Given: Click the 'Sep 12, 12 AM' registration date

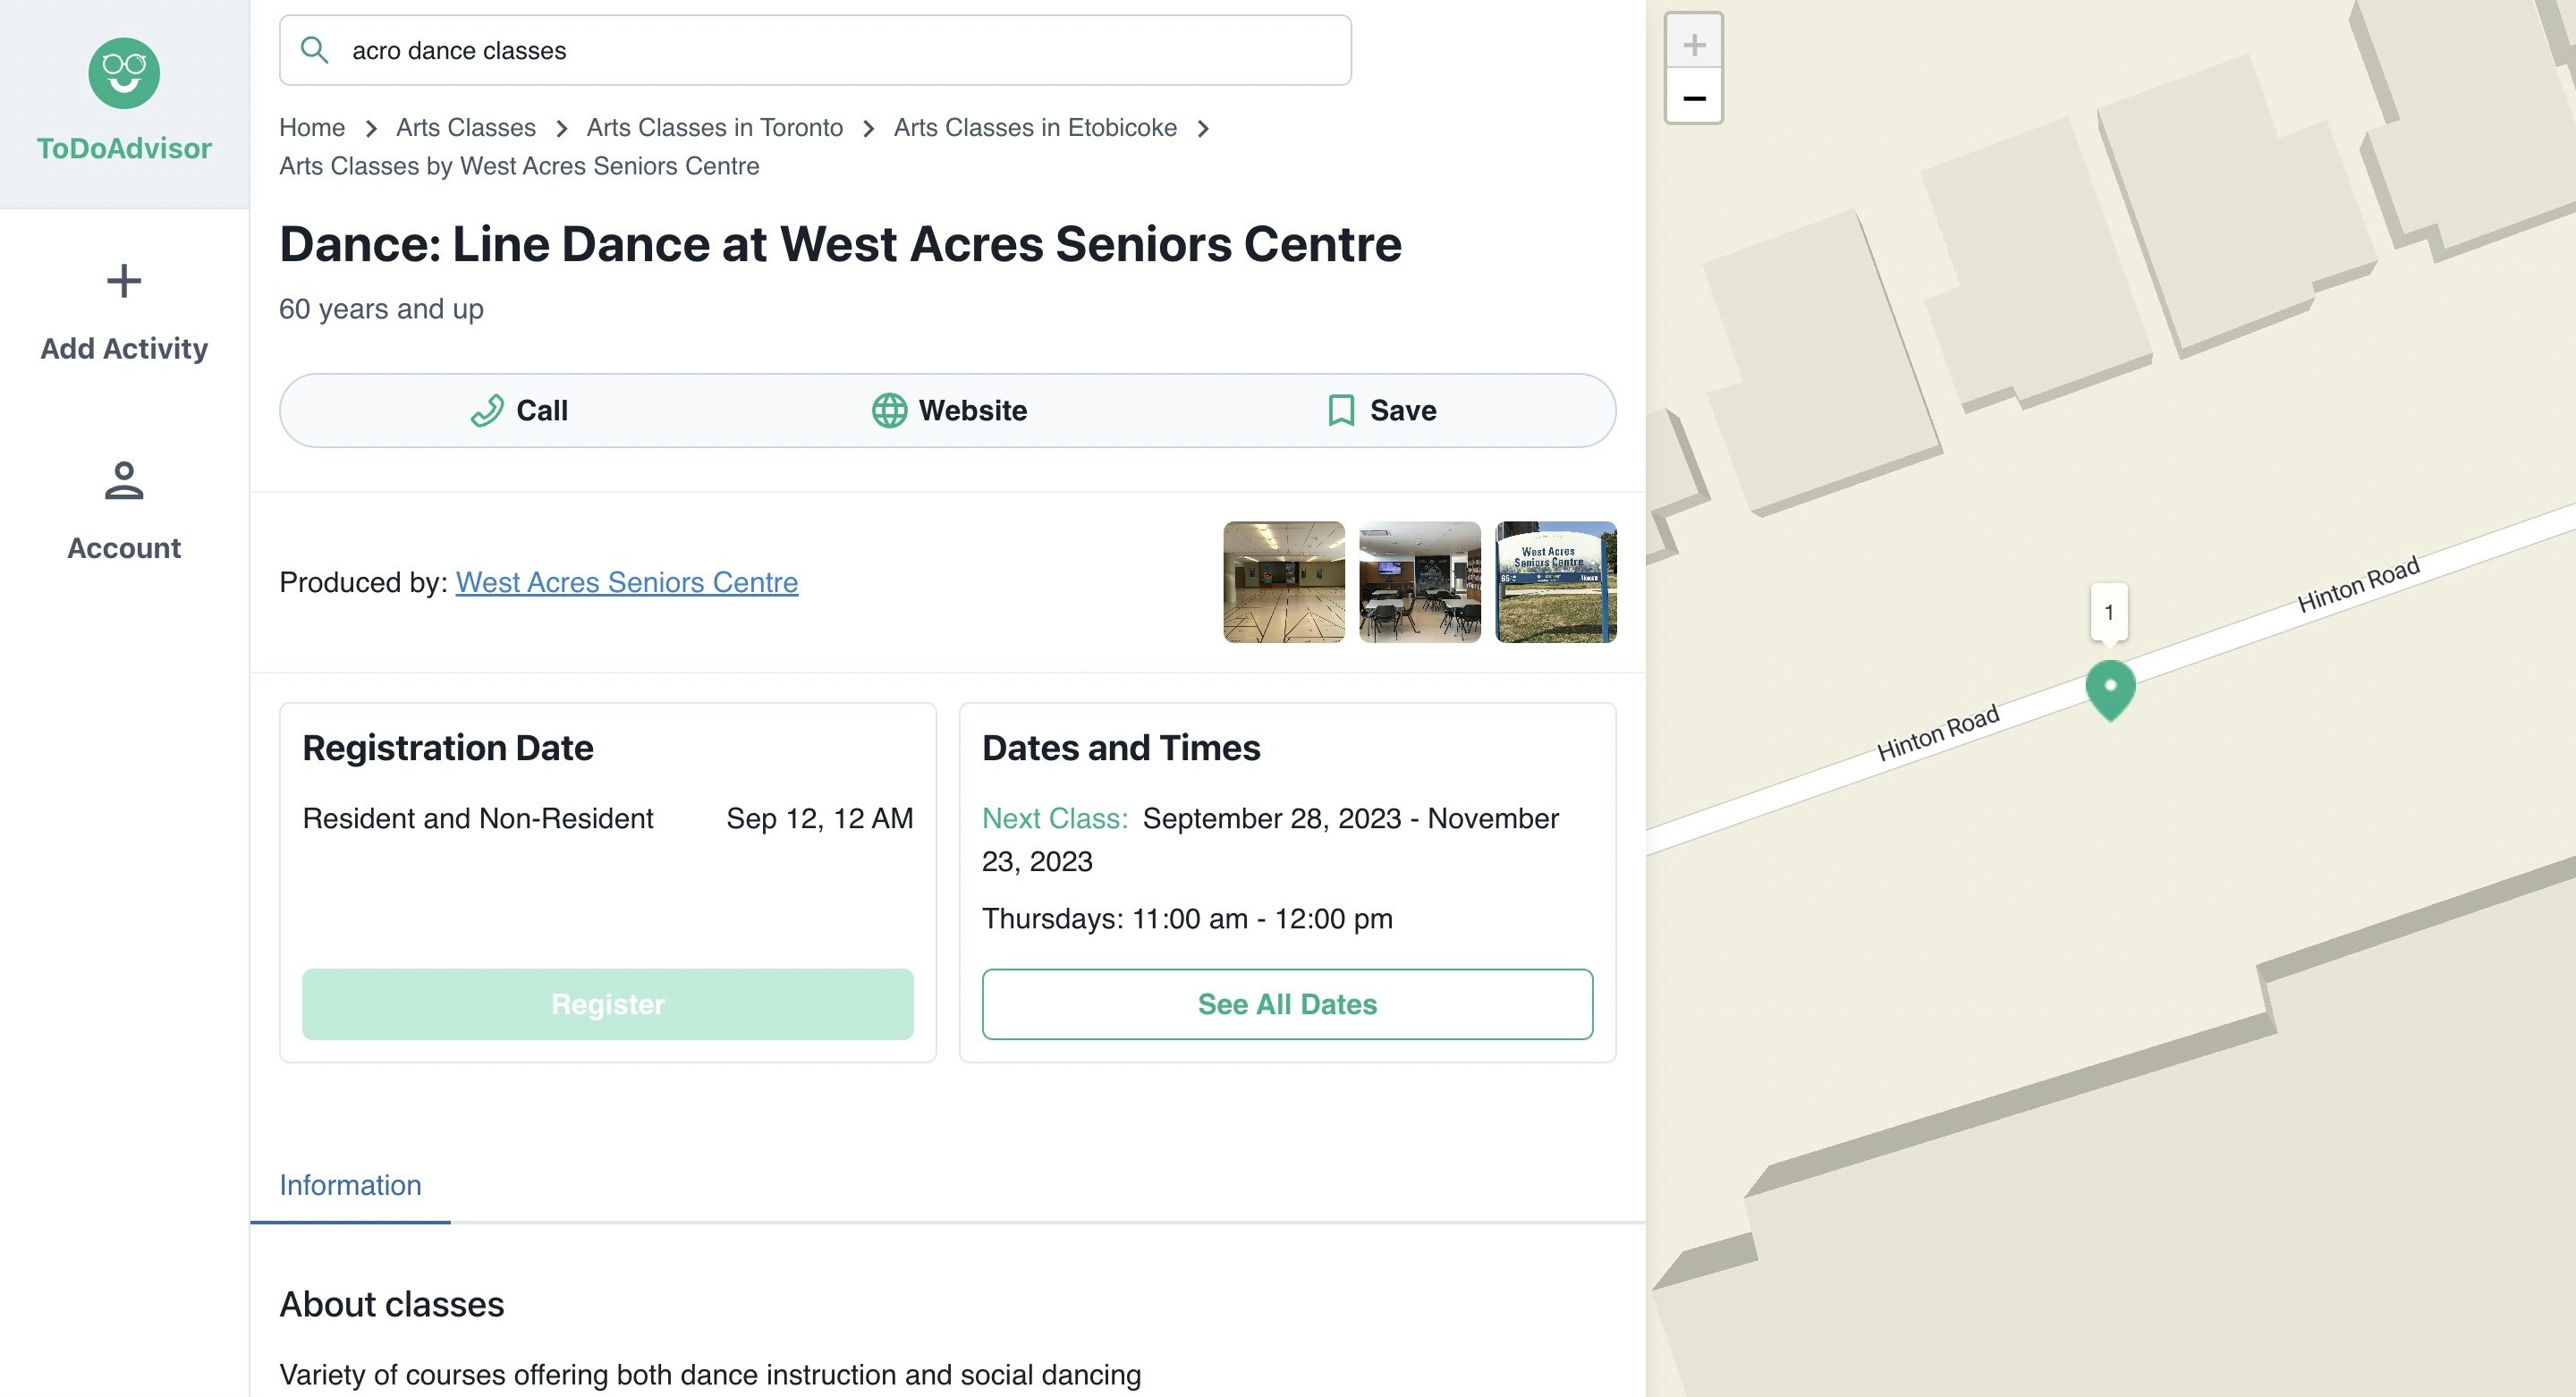Looking at the screenshot, I should point(820,819).
